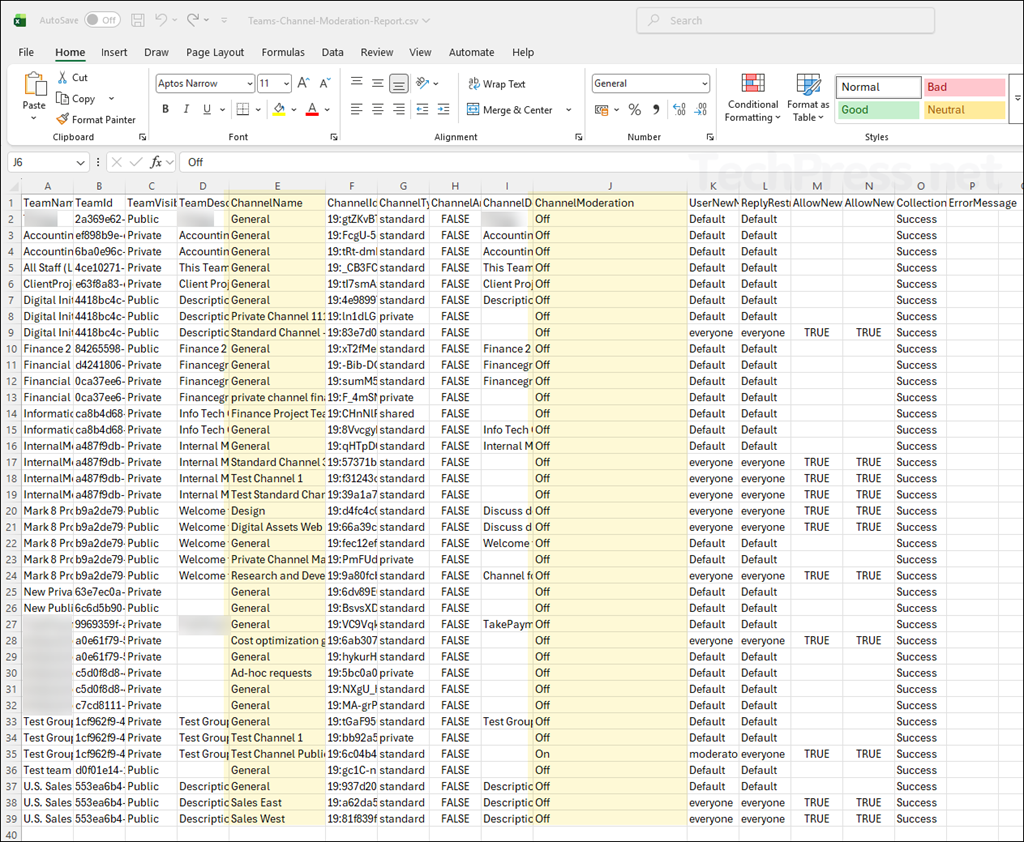Center text horizontally
1024x842 pixels.
click(x=377, y=109)
